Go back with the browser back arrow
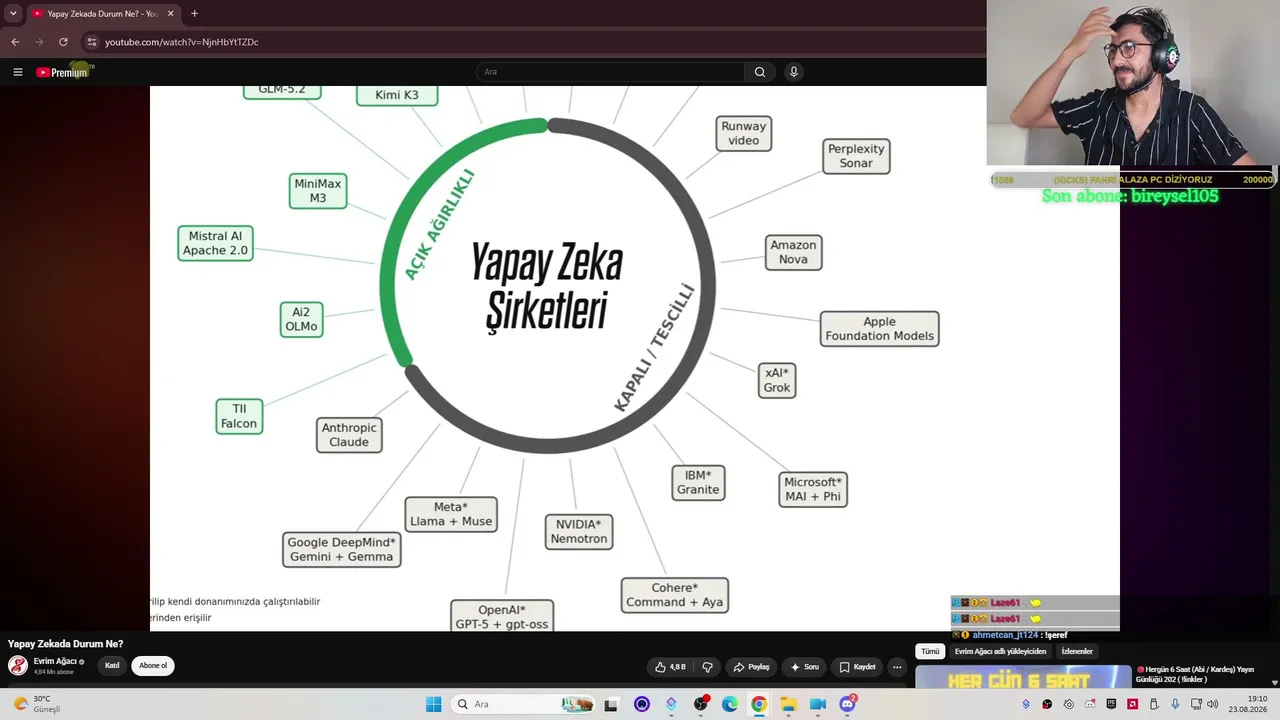Screen dimensions: 1280x720 pos(15,42)
